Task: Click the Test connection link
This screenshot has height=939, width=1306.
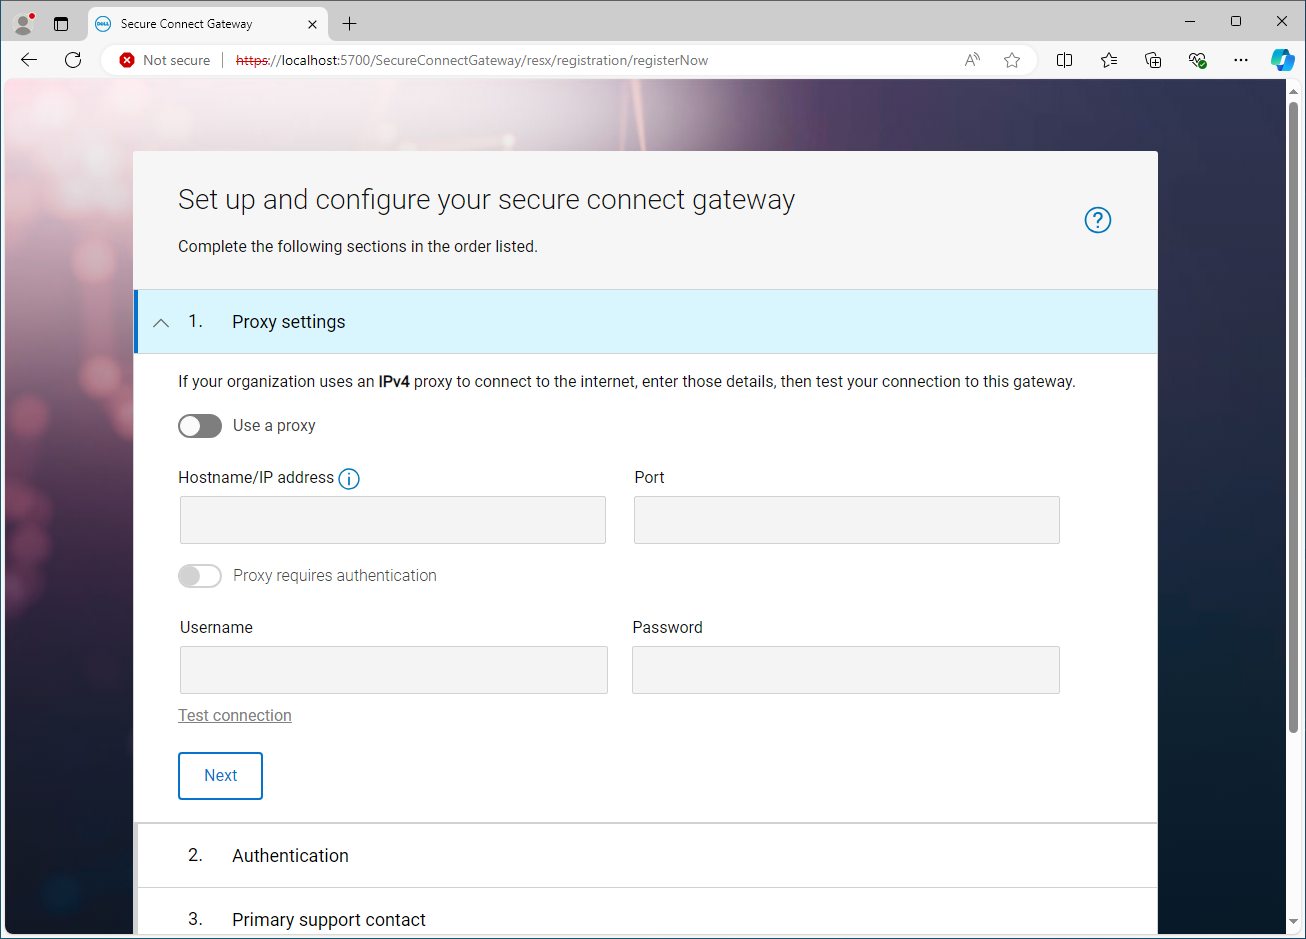Action: pos(234,715)
